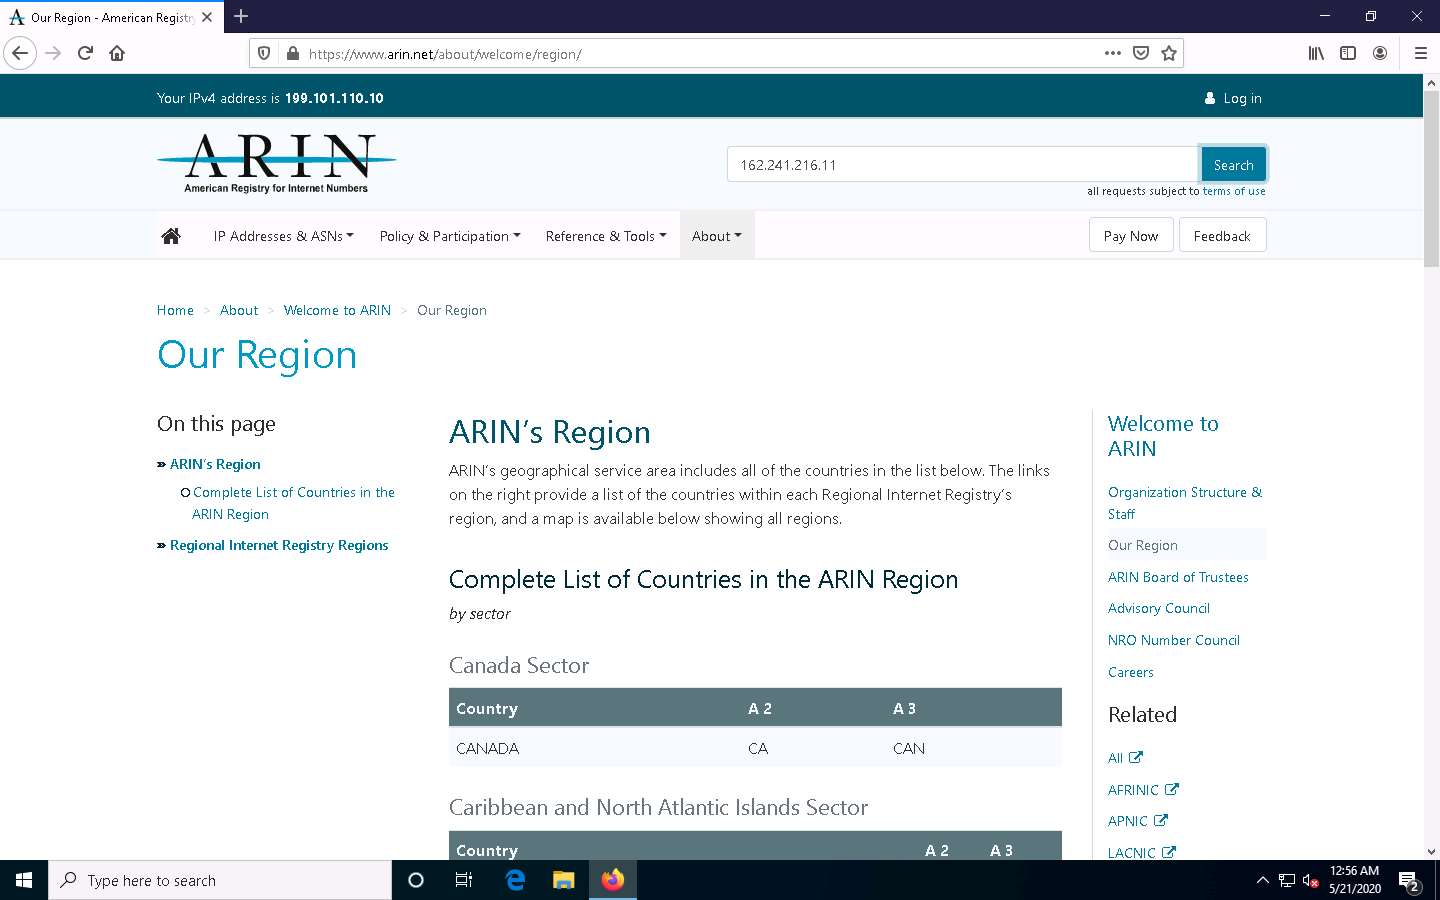Click the Search button
The height and width of the screenshot is (900, 1440).
pyautogui.click(x=1233, y=165)
